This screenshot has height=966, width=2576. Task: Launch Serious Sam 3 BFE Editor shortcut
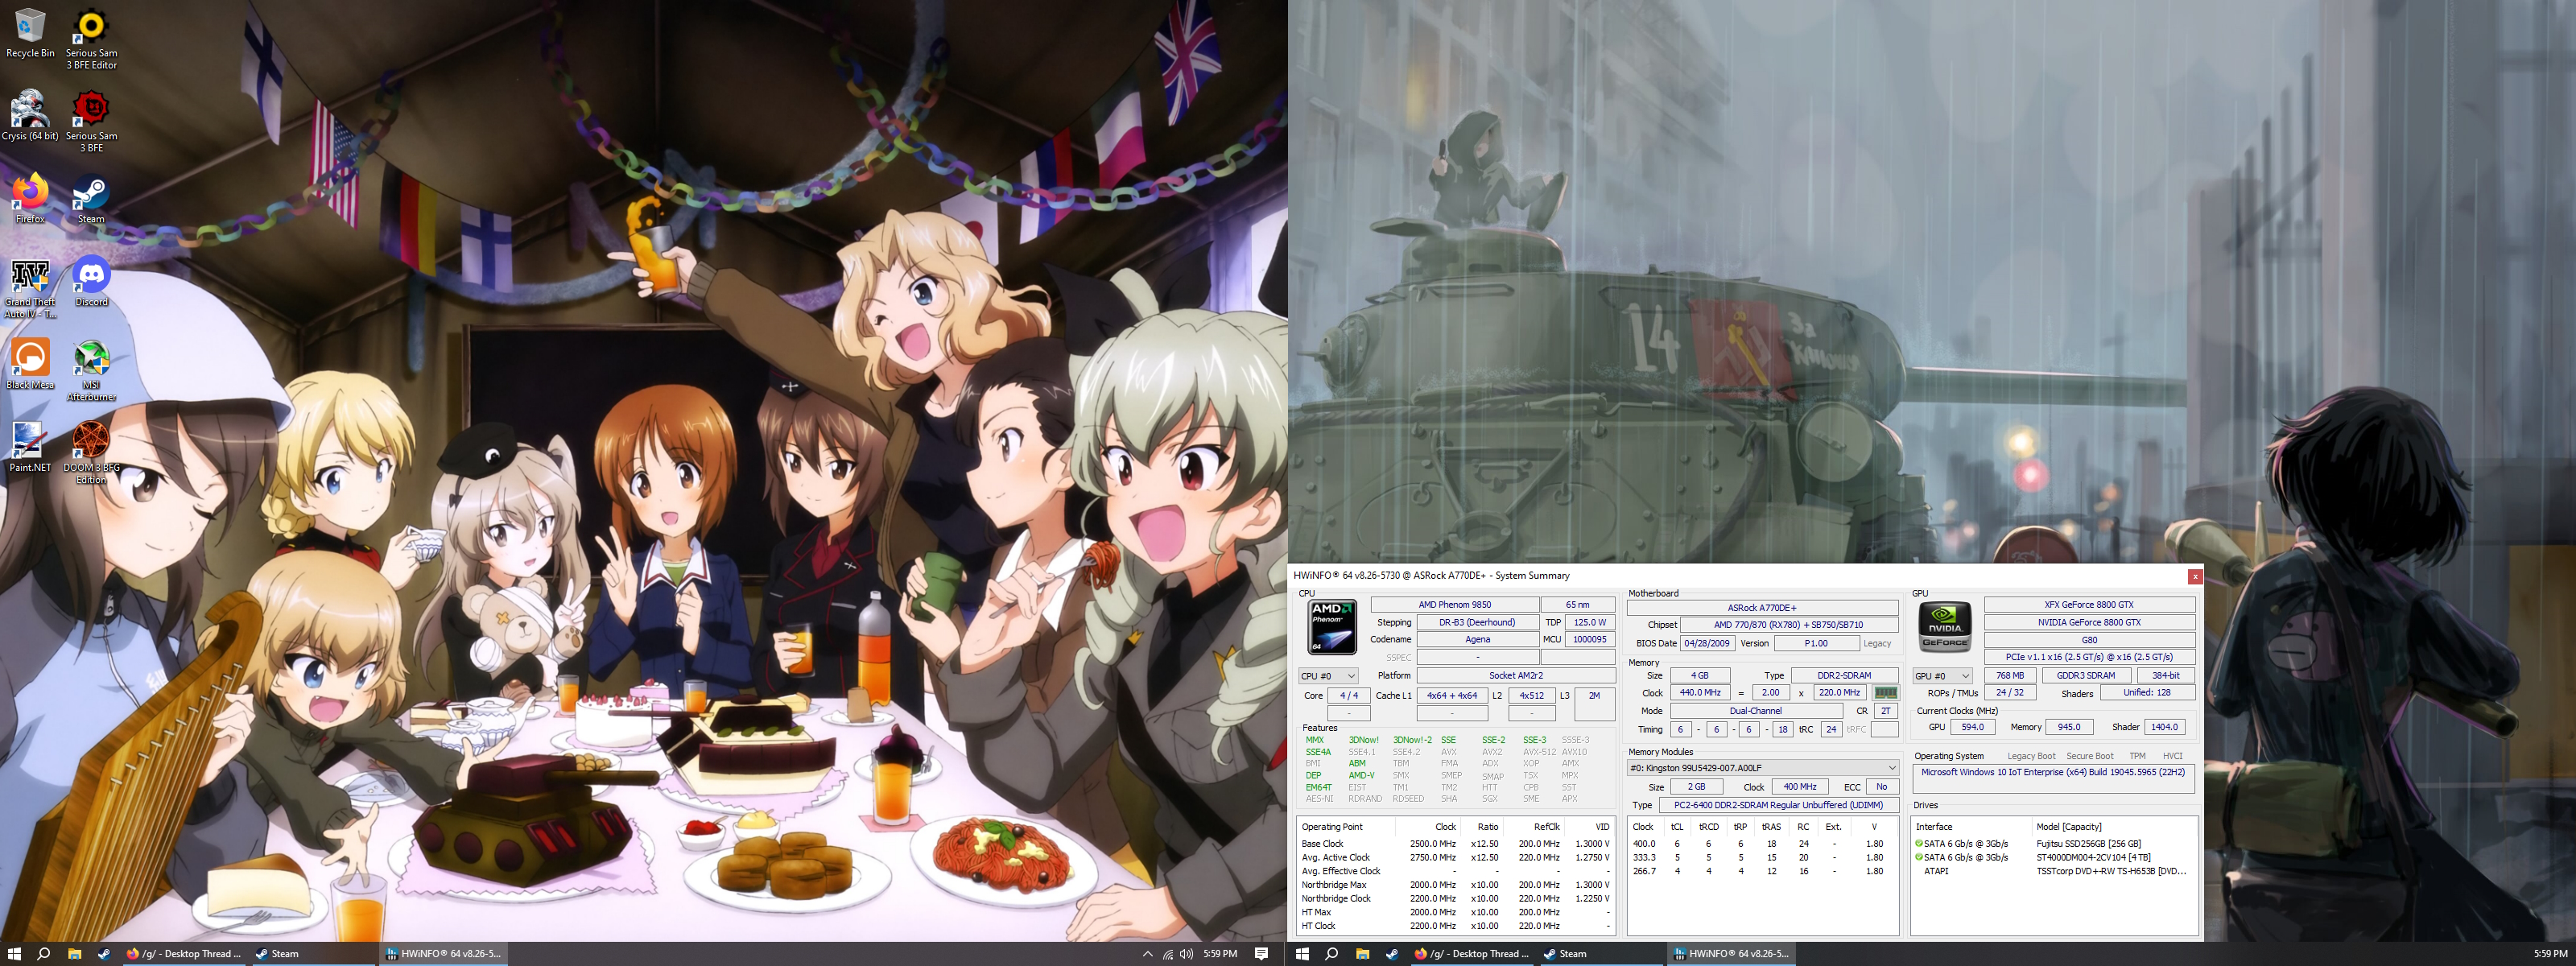[x=91, y=40]
